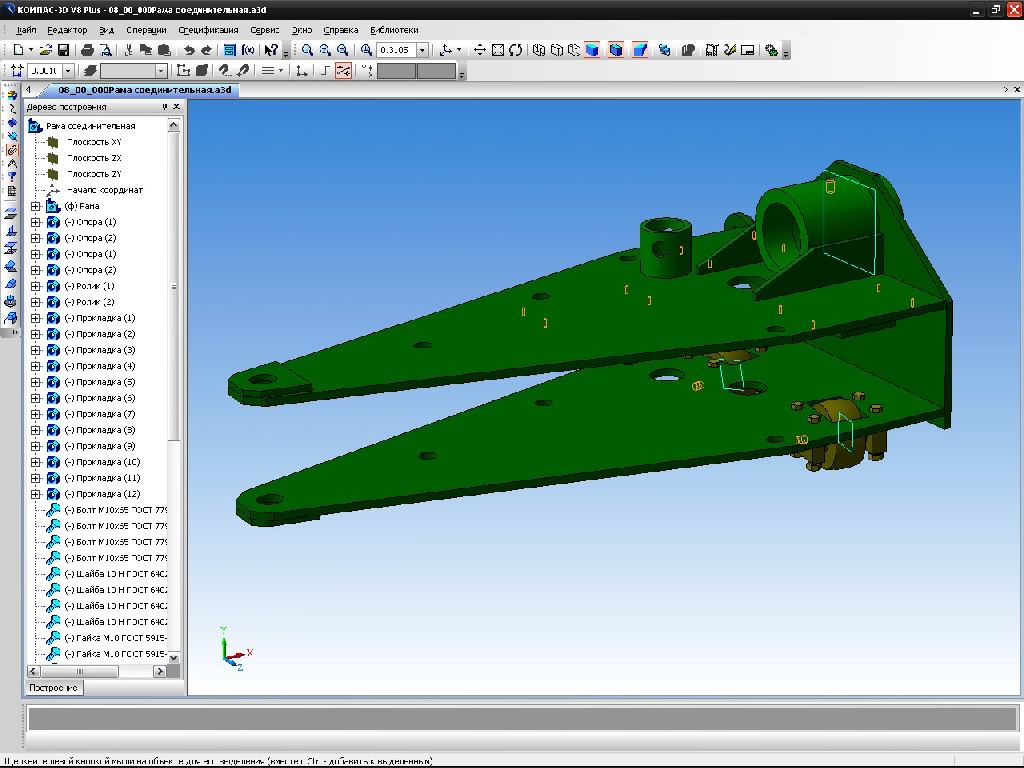
Task: Open existing file with folder icon
Action: (46, 50)
